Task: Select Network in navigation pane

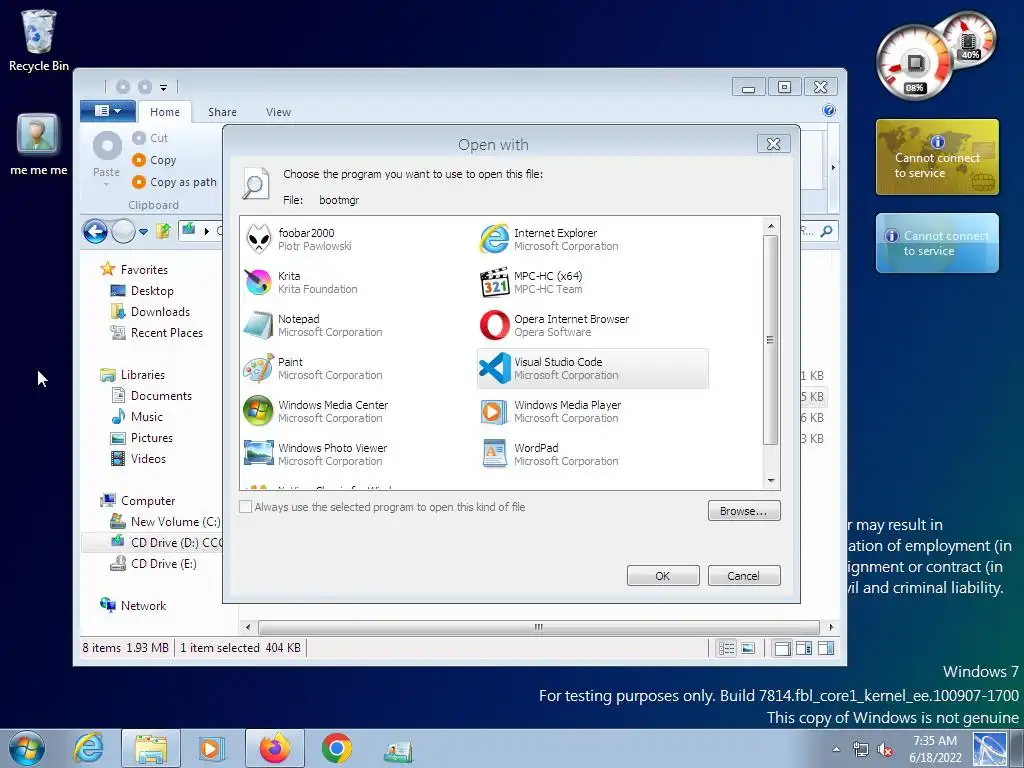Action: coord(133,605)
